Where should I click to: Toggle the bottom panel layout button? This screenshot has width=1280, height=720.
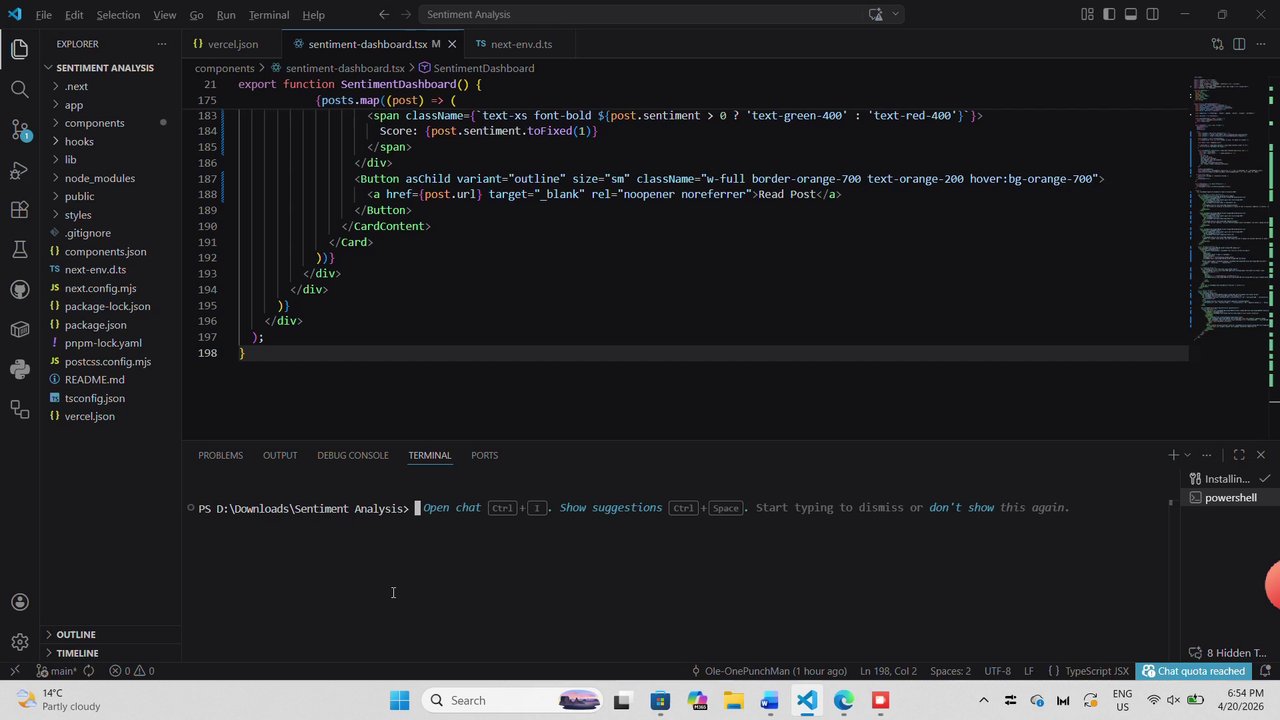[1131, 14]
